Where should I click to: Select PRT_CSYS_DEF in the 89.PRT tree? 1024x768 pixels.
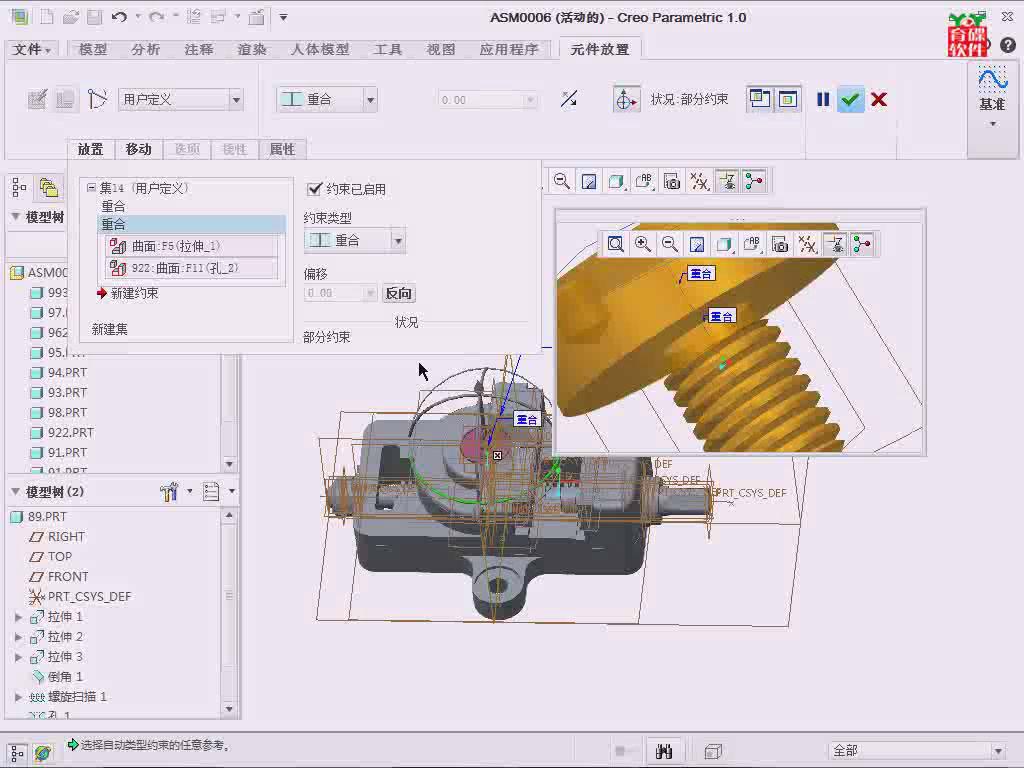(89, 596)
